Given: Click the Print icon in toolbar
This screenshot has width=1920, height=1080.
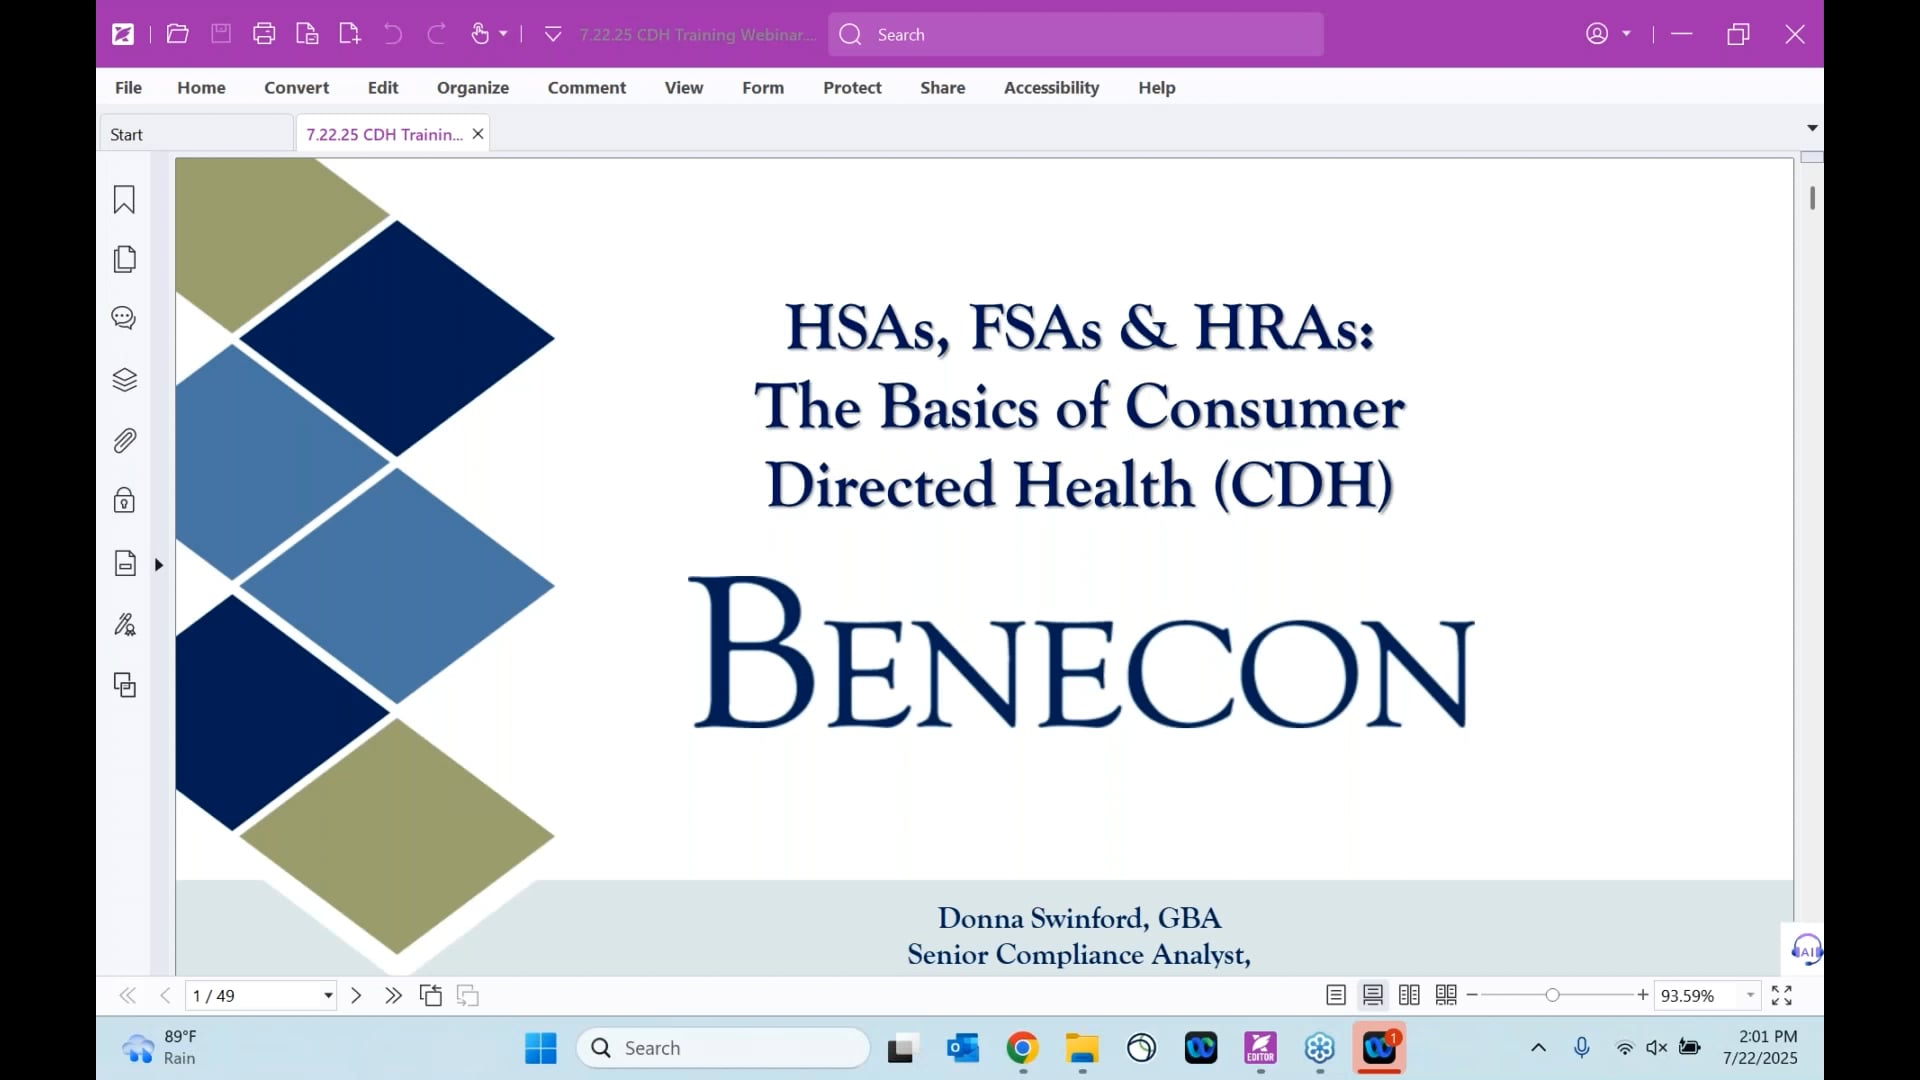Looking at the screenshot, I should pyautogui.click(x=264, y=34).
